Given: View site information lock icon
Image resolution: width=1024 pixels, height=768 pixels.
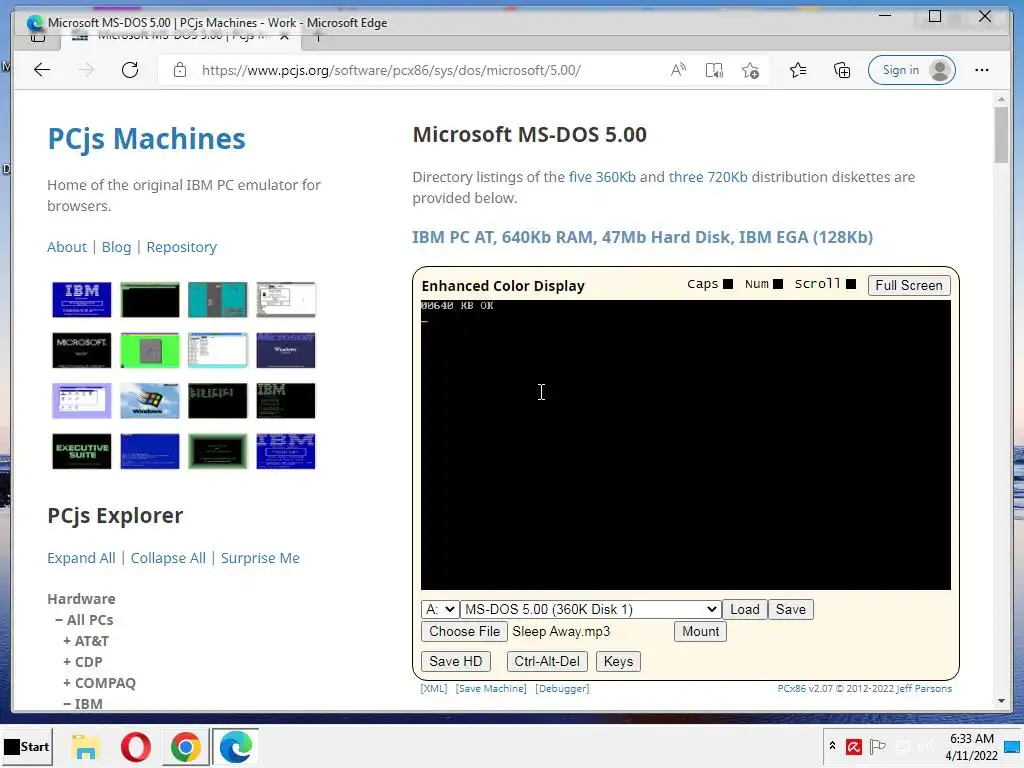Looking at the screenshot, I should point(180,70).
